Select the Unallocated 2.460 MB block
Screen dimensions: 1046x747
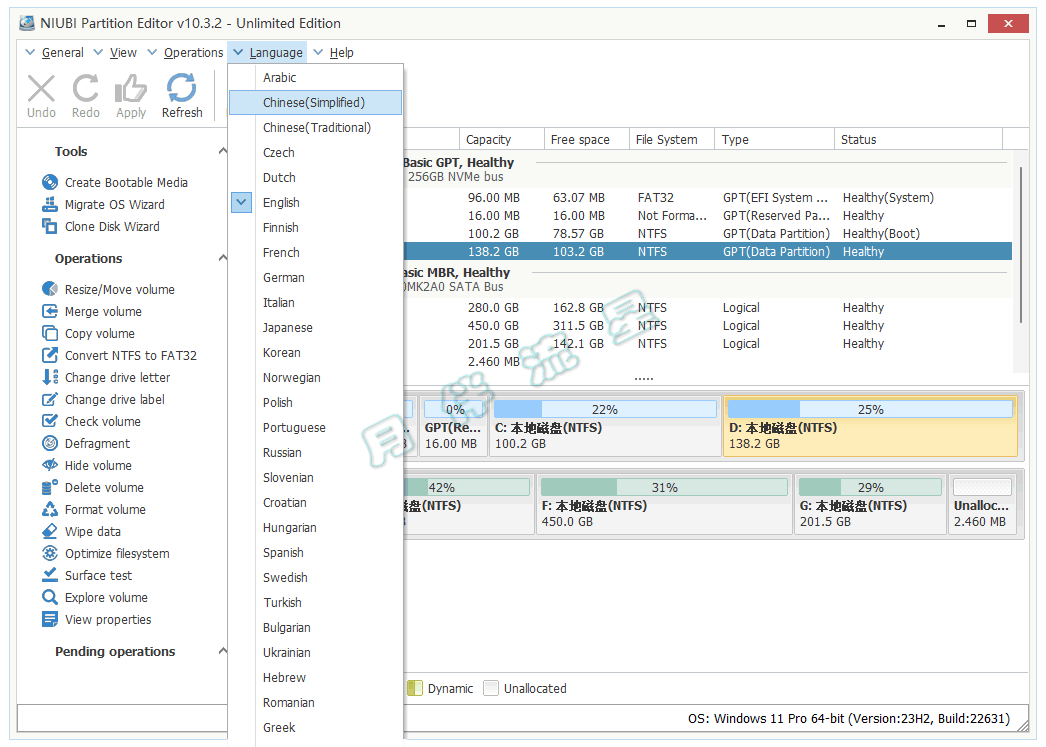click(x=982, y=504)
